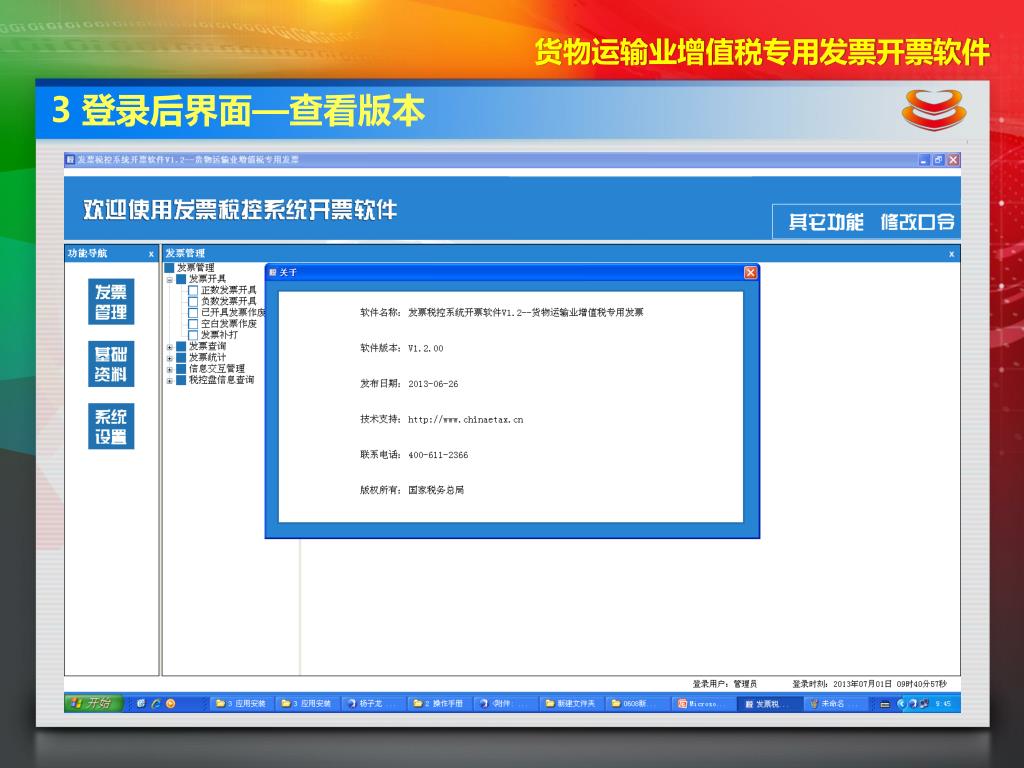
Task: Click the first quick launch icon
Action: (x=140, y=703)
